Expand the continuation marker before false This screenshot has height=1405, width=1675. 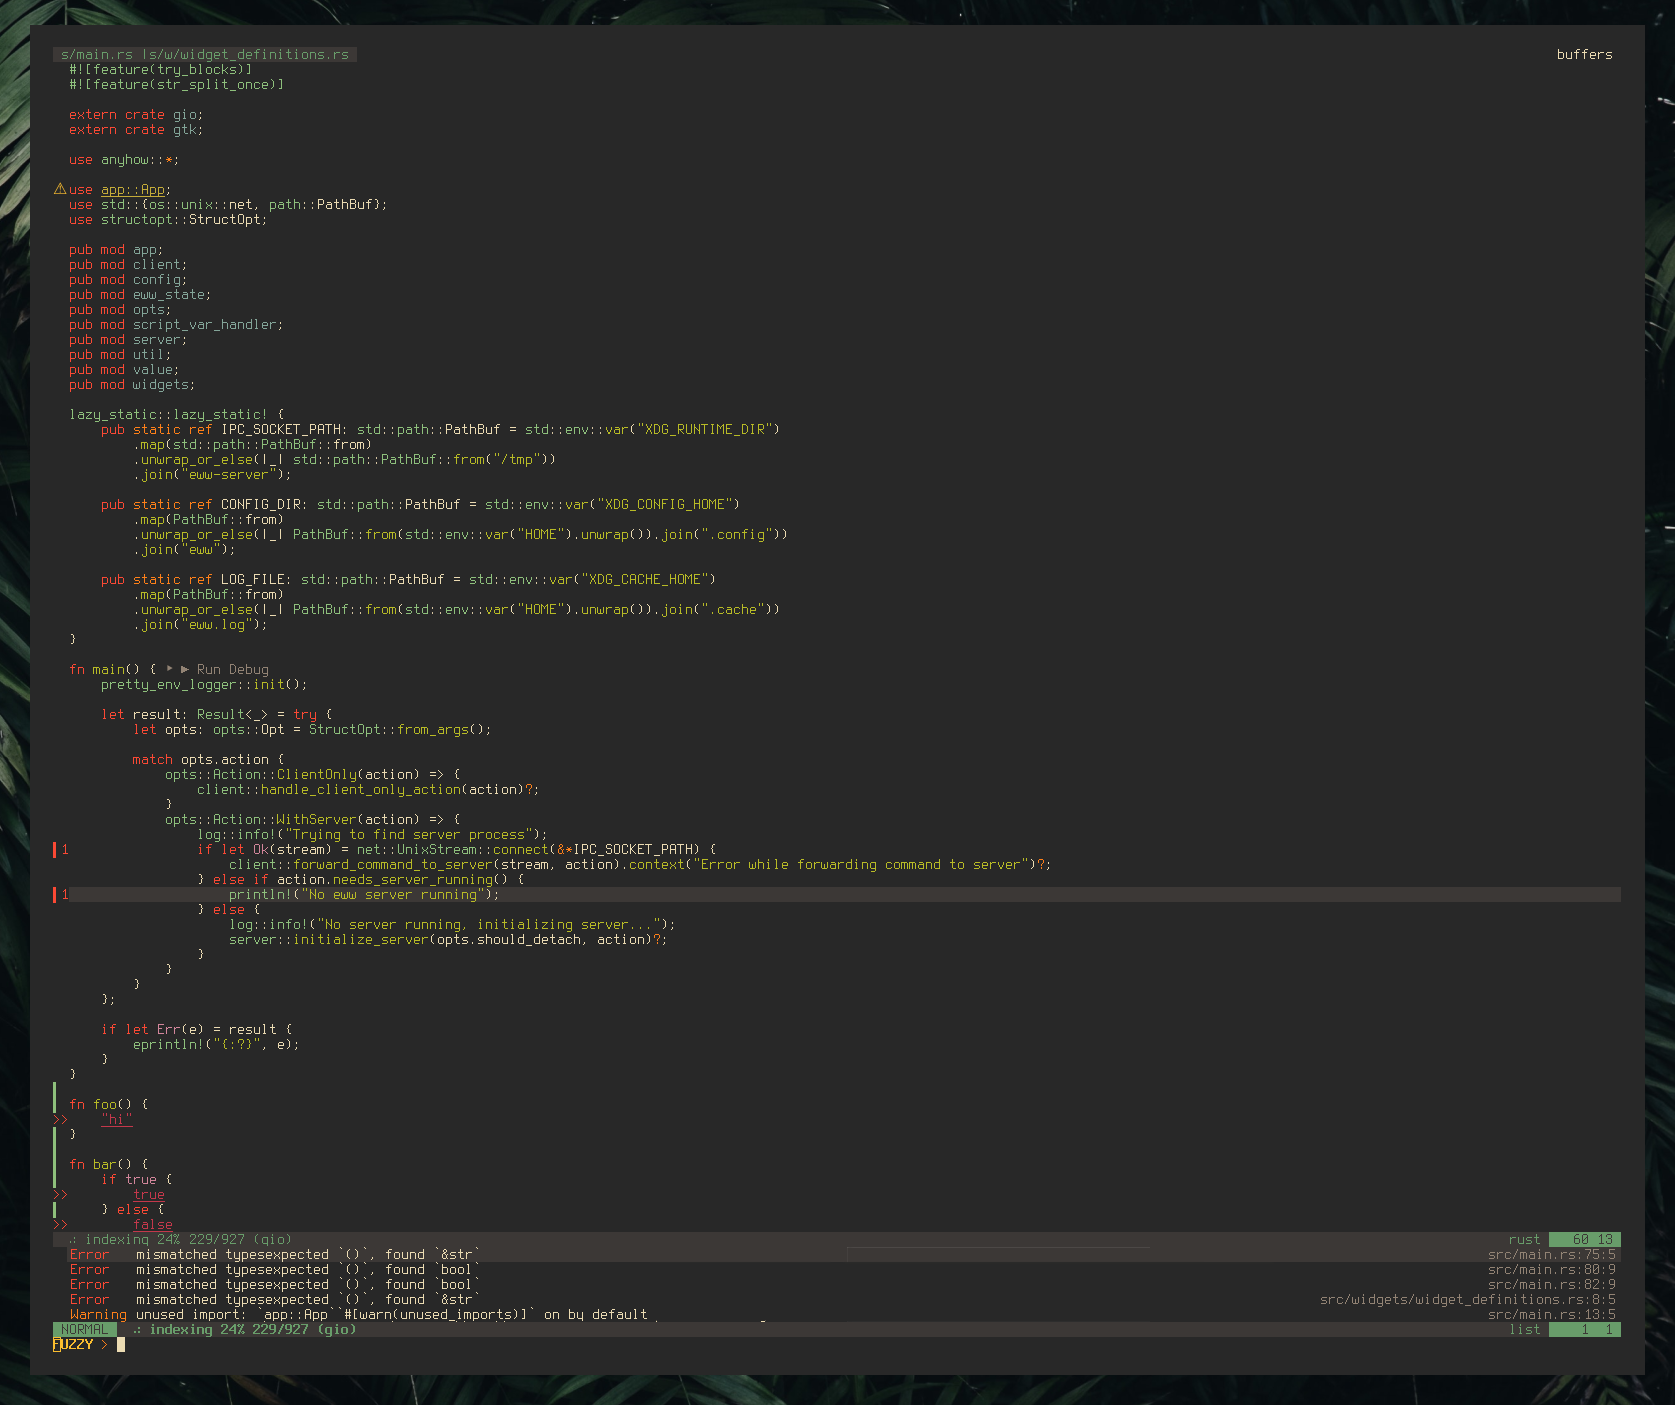click(60, 1224)
